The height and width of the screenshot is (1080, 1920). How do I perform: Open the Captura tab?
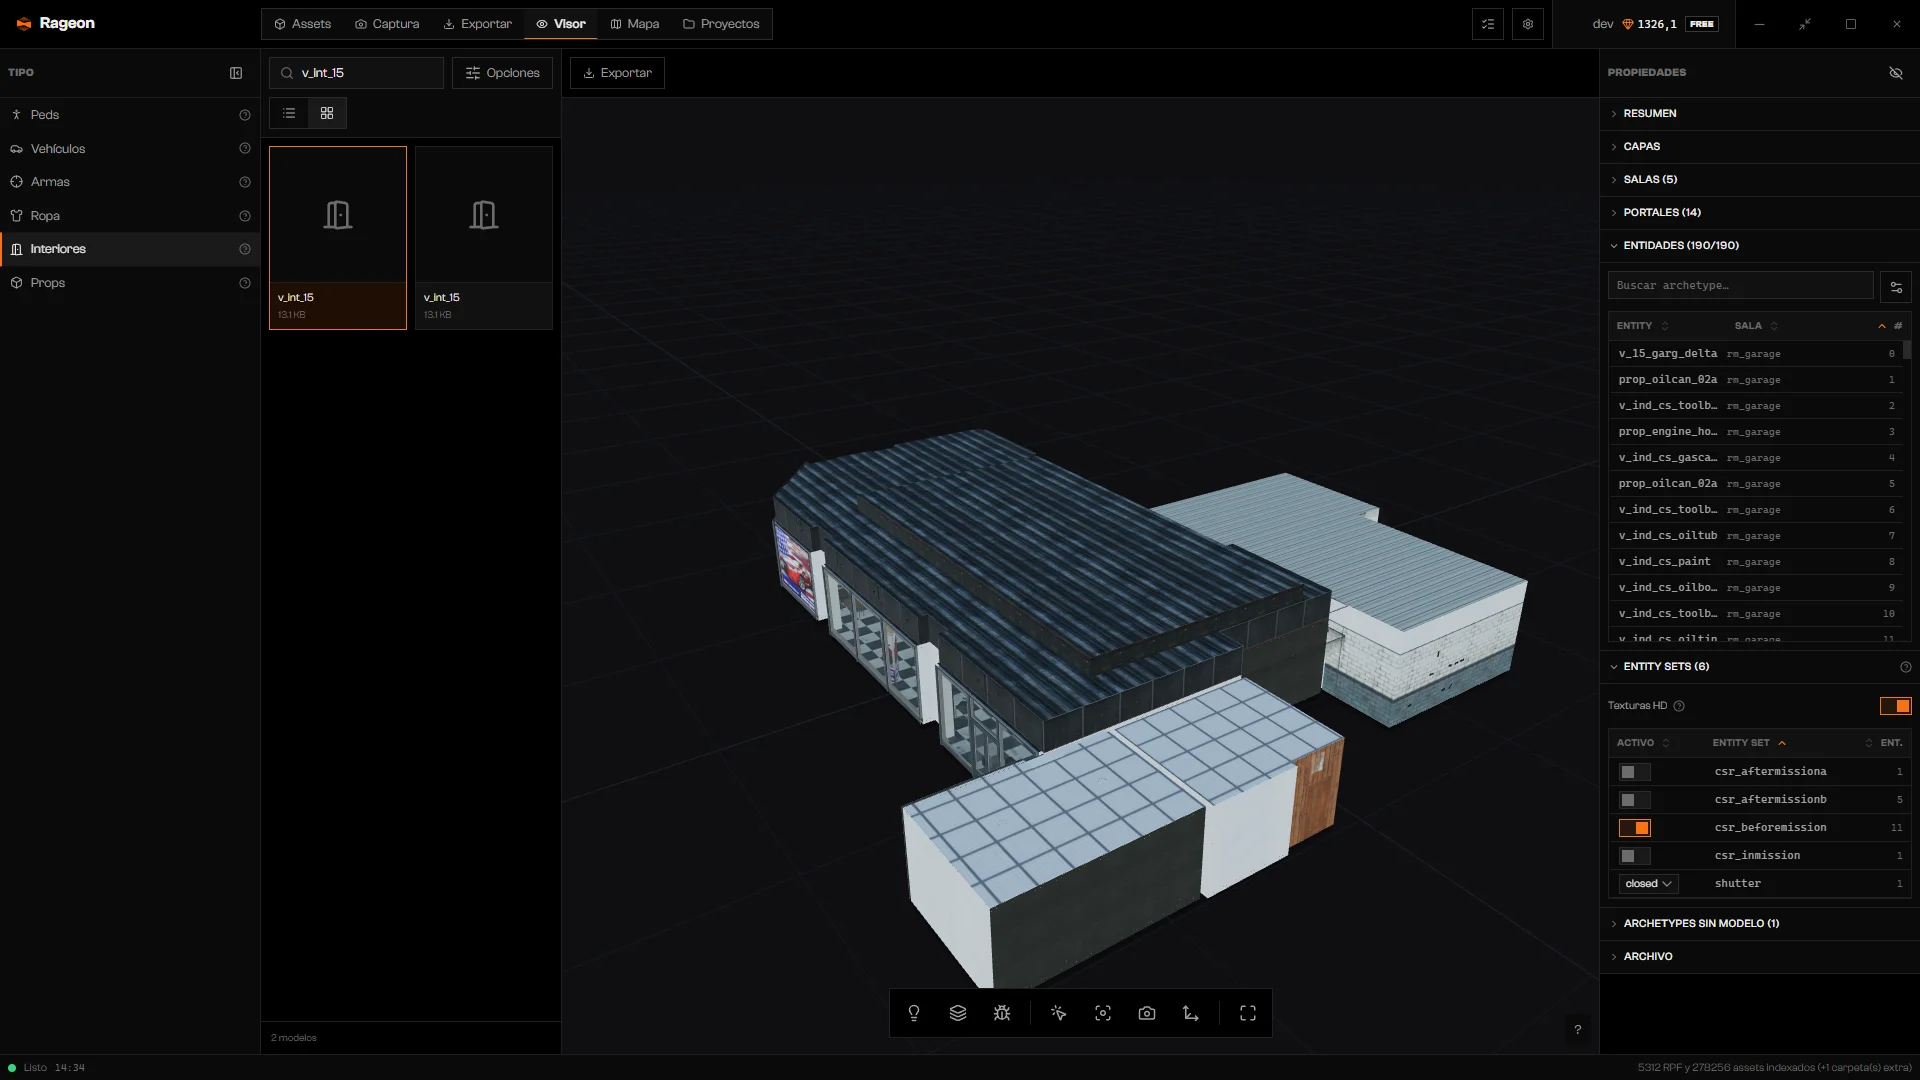[x=387, y=24]
